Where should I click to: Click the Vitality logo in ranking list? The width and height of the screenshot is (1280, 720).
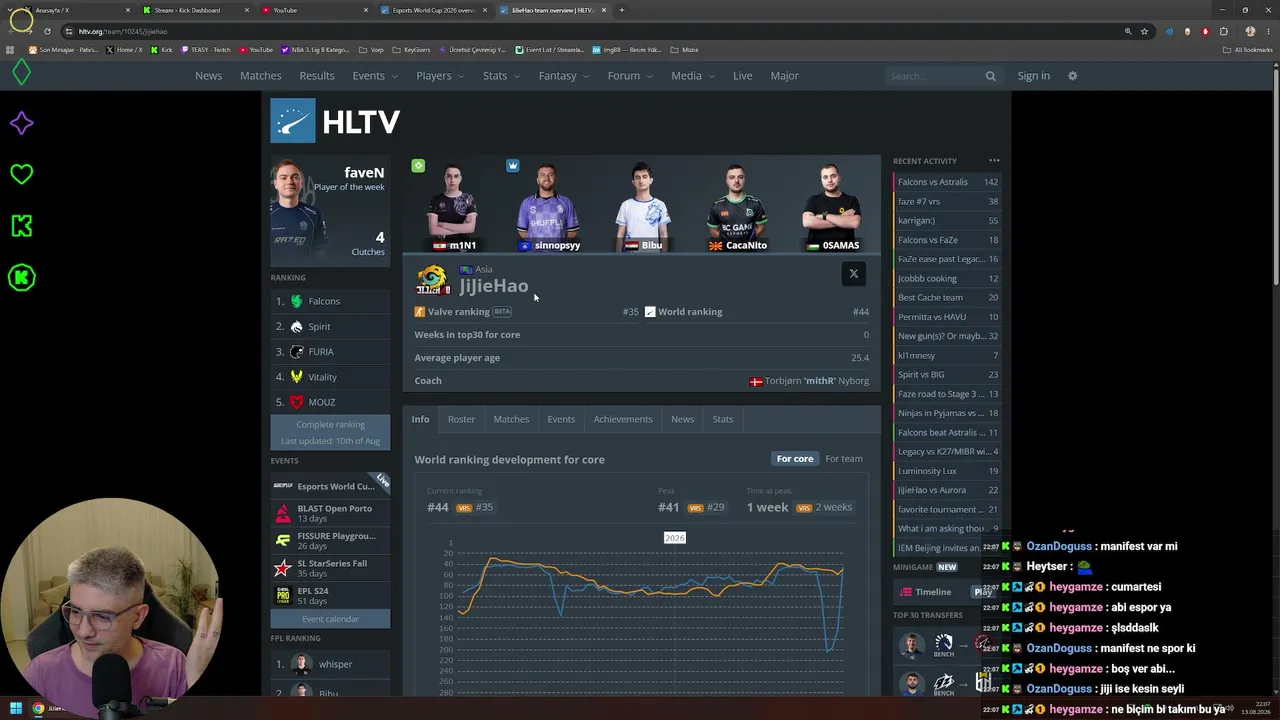click(296, 377)
